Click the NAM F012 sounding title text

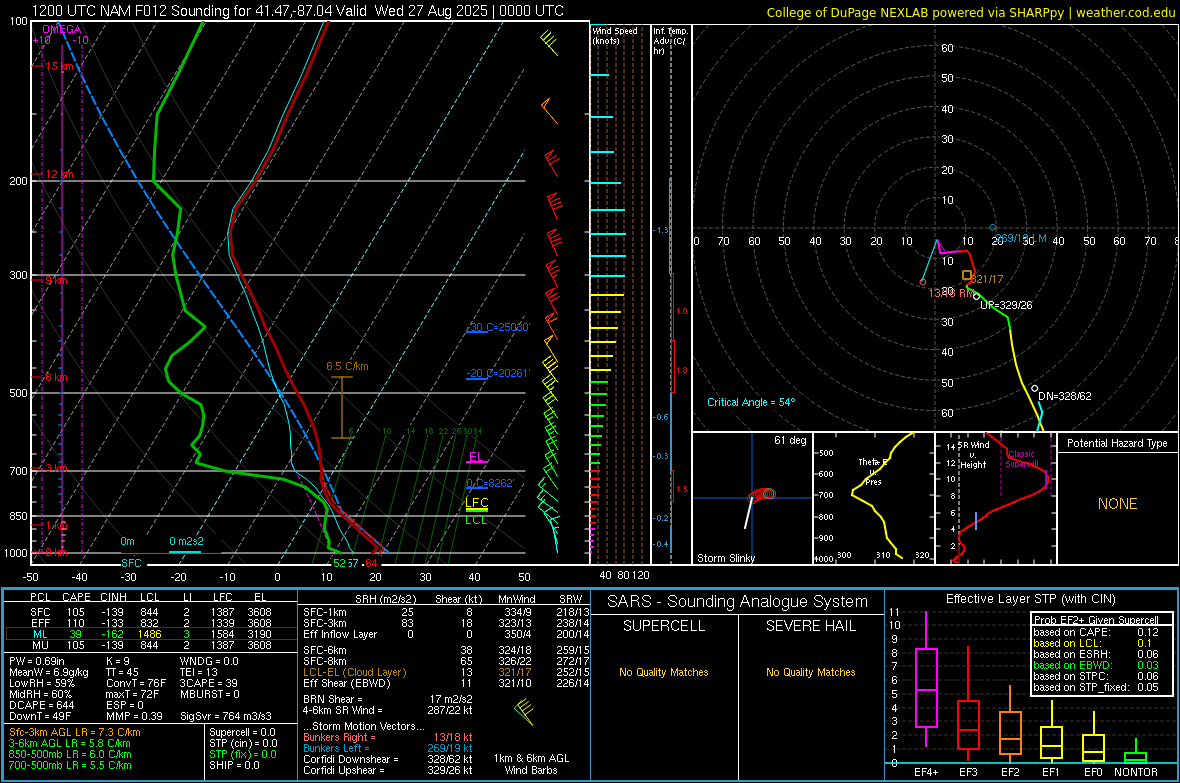click(x=297, y=11)
